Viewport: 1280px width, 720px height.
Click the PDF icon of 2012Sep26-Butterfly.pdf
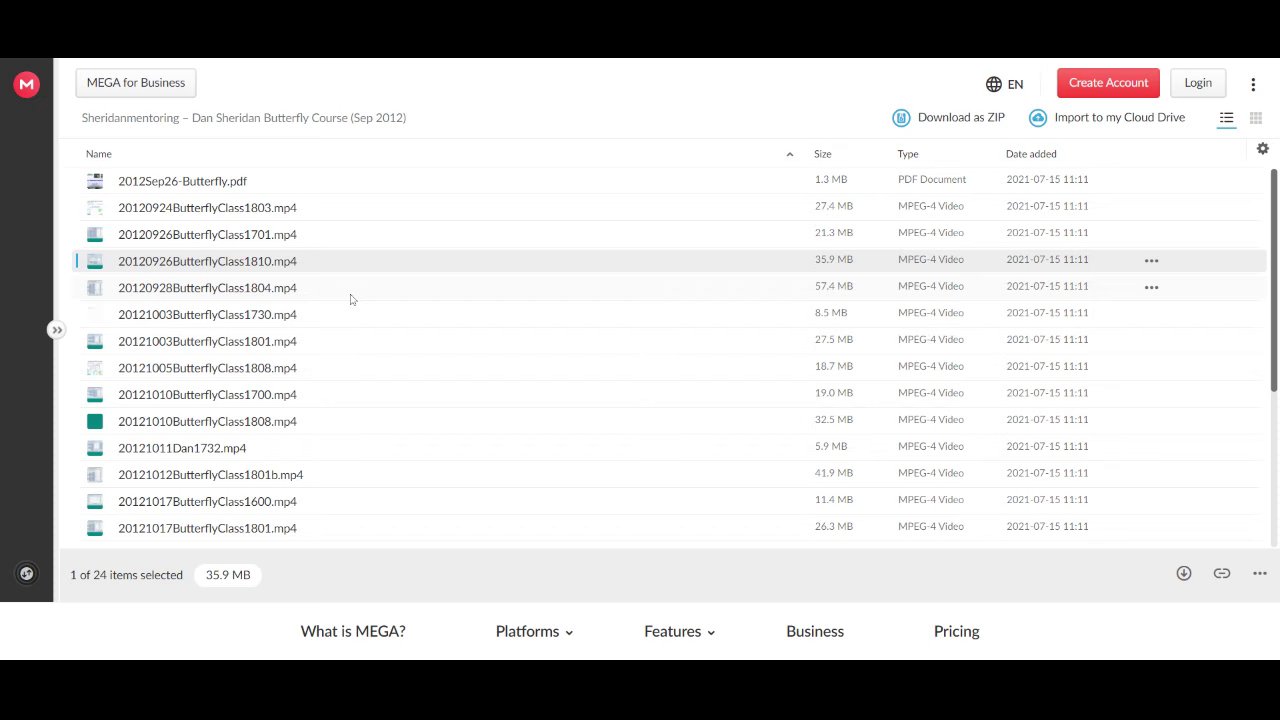click(95, 181)
